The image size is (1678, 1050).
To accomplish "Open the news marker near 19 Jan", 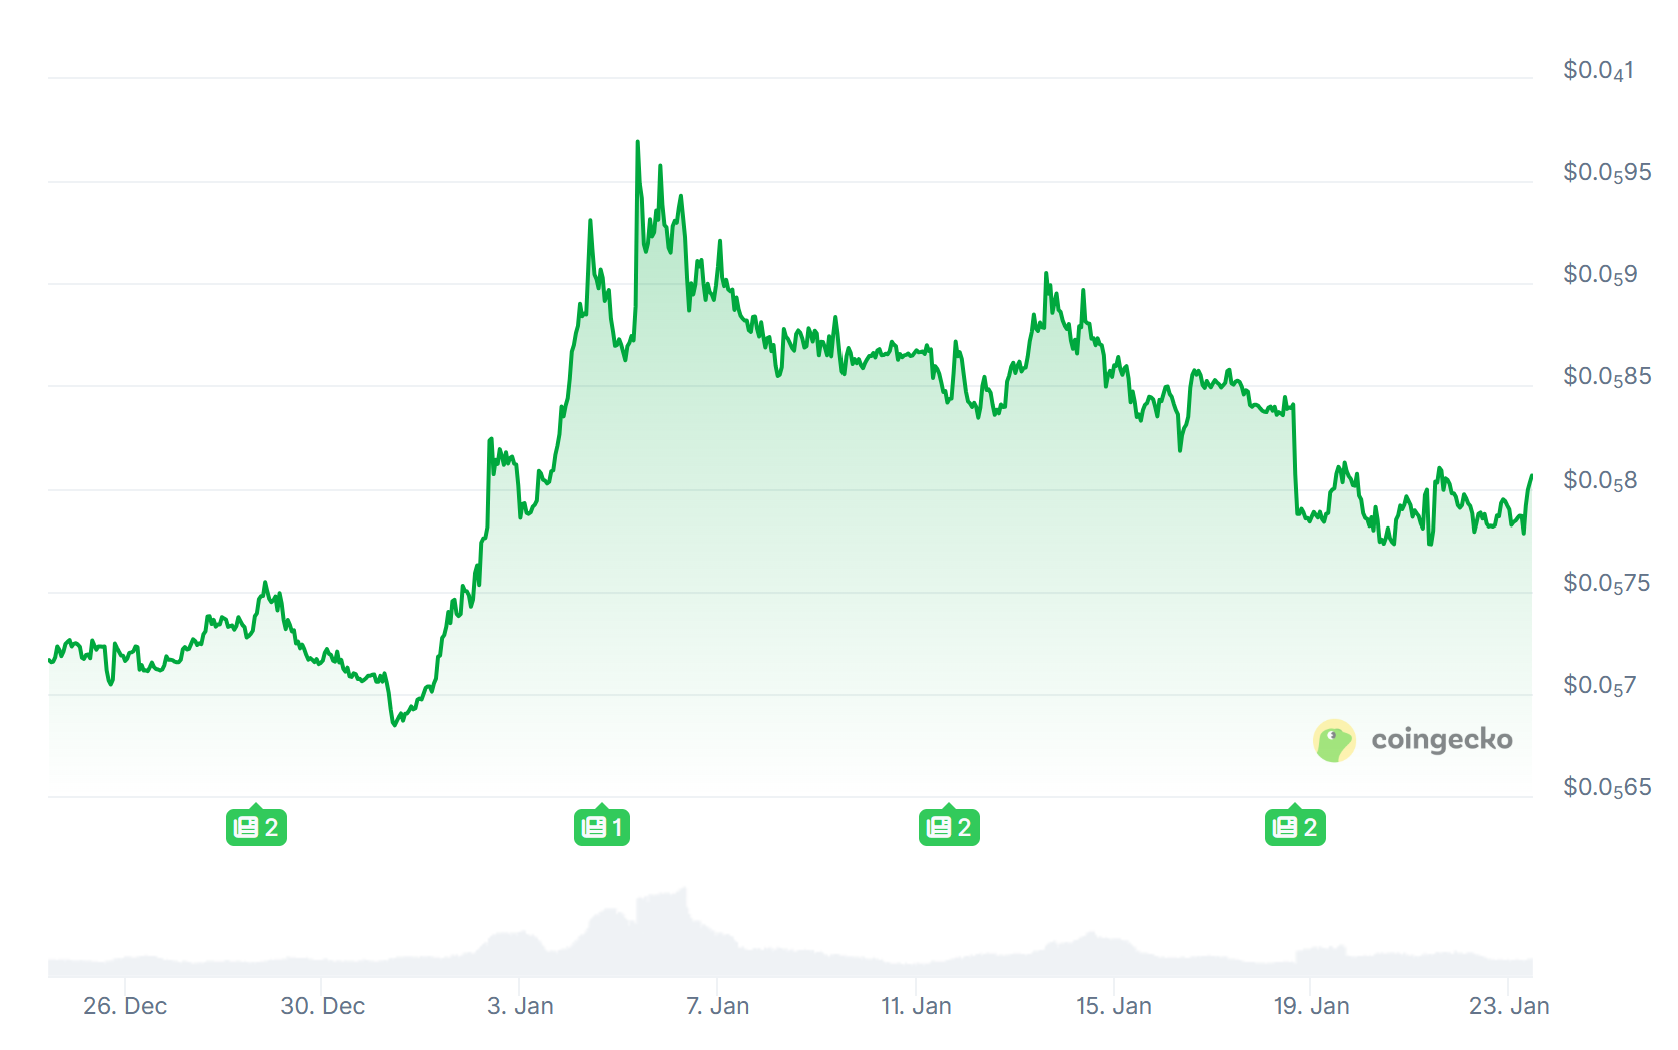I will [x=1295, y=827].
